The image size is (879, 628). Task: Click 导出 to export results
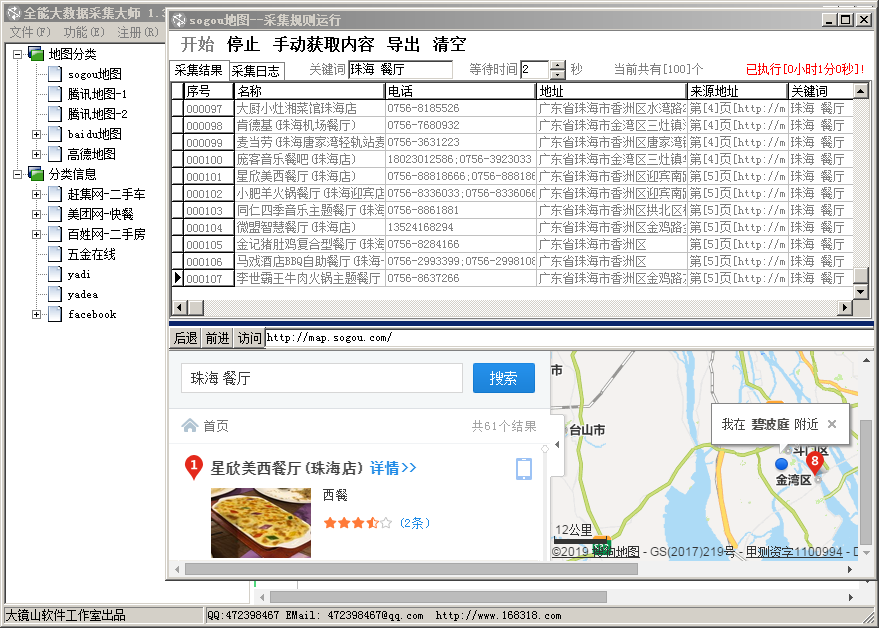(404, 44)
